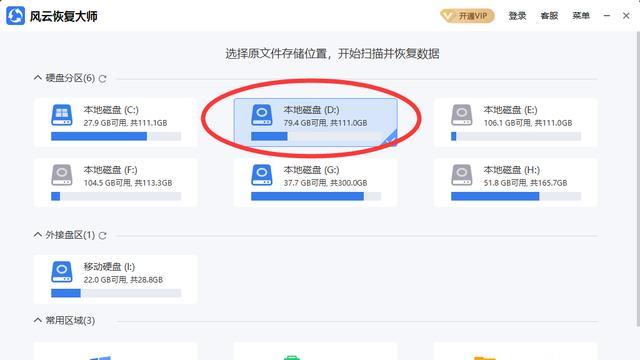This screenshot has height=360, width=640.
Task: Click the D: drive usage bar
Action: [316, 136]
